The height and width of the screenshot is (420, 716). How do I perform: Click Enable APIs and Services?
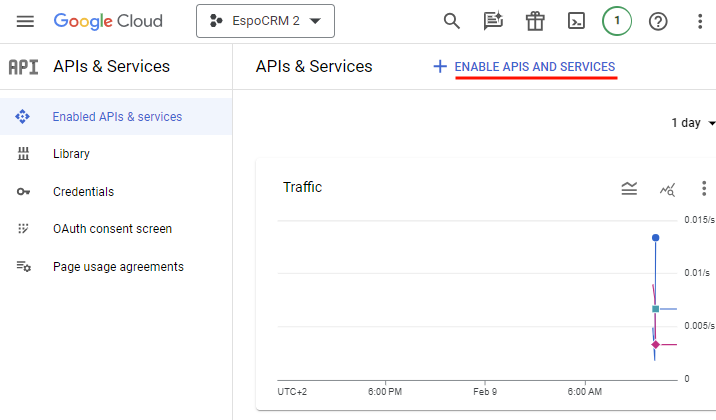tap(524, 67)
